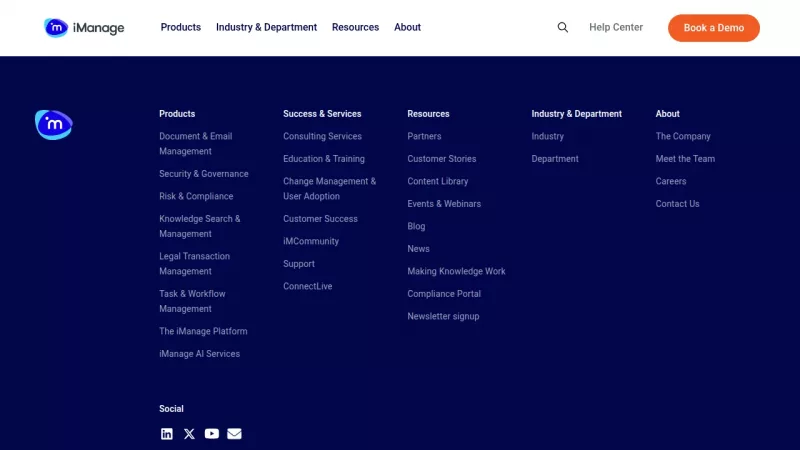Open the Department footer link
This screenshot has height=450, width=800.
point(555,159)
